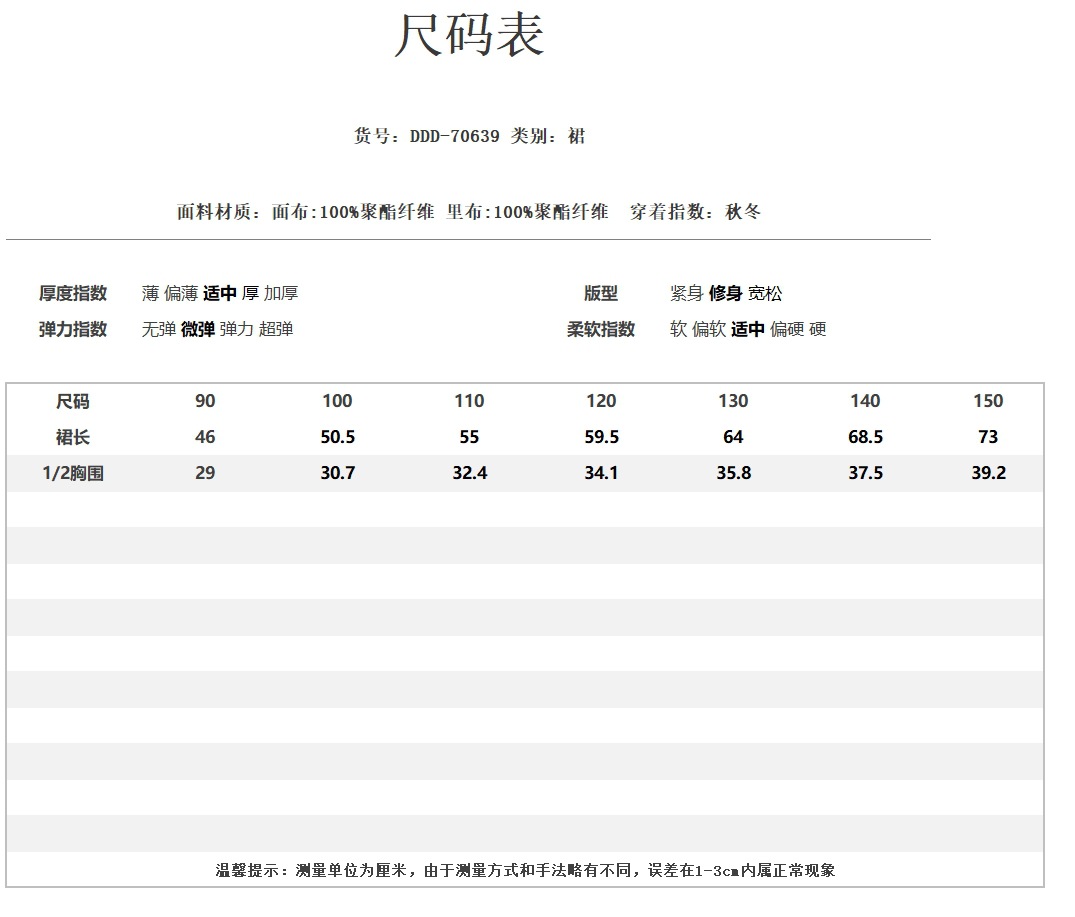
Task: Click the 无弹 elasticity option
Action: (159, 329)
